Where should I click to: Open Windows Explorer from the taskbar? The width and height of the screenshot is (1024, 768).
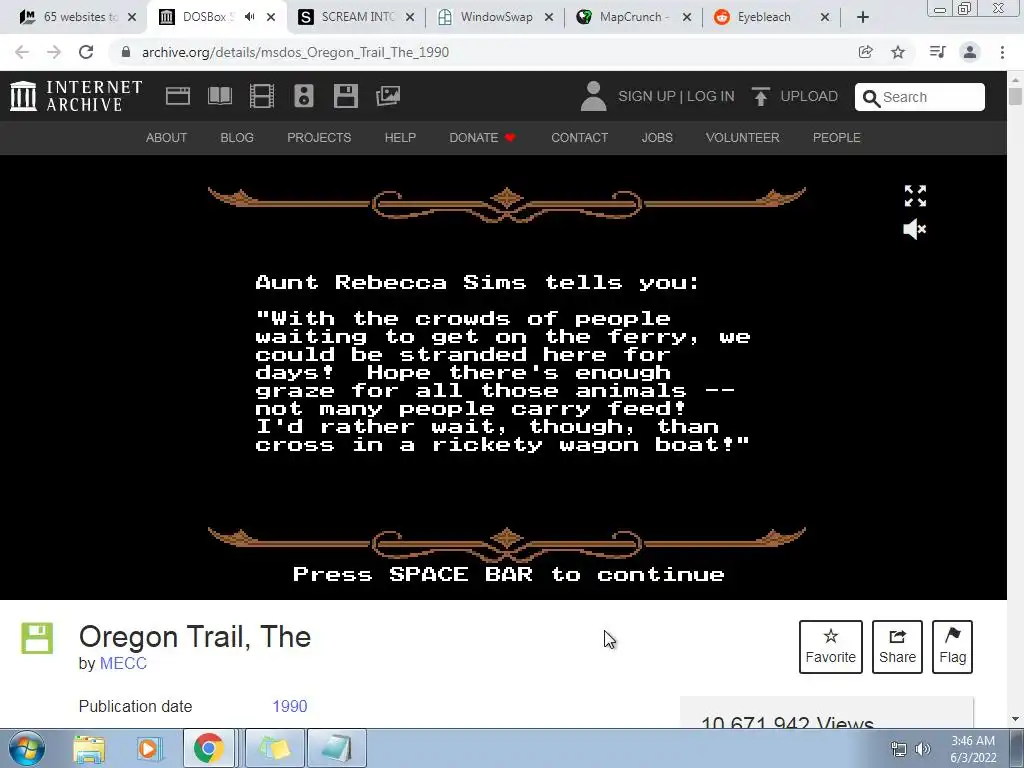[x=89, y=748]
